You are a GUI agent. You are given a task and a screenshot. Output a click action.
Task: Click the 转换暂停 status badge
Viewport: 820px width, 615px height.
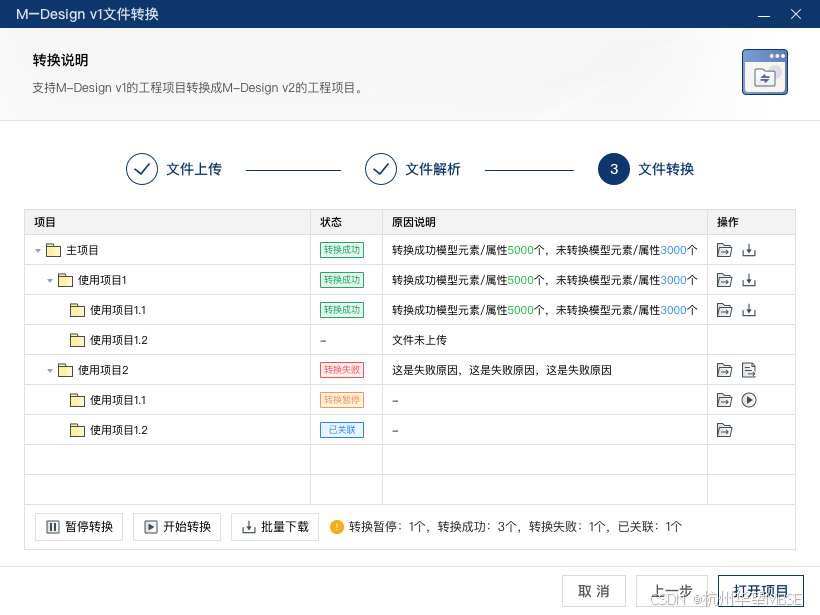(x=342, y=400)
